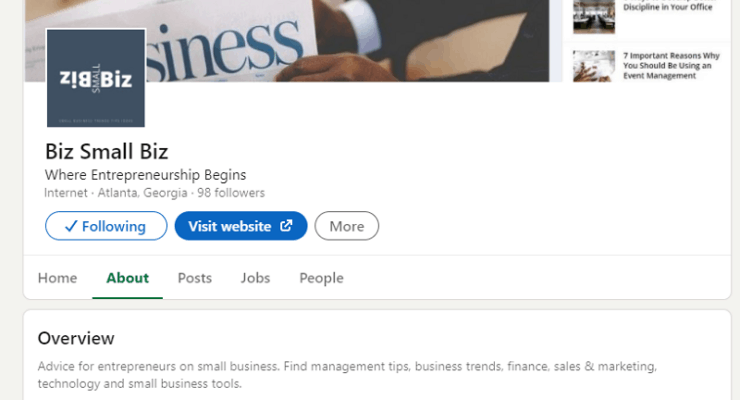This screenshot has height=400, width=740.
Task: Visit the company website
Action: pyautogui.click(x=241, y=226)
